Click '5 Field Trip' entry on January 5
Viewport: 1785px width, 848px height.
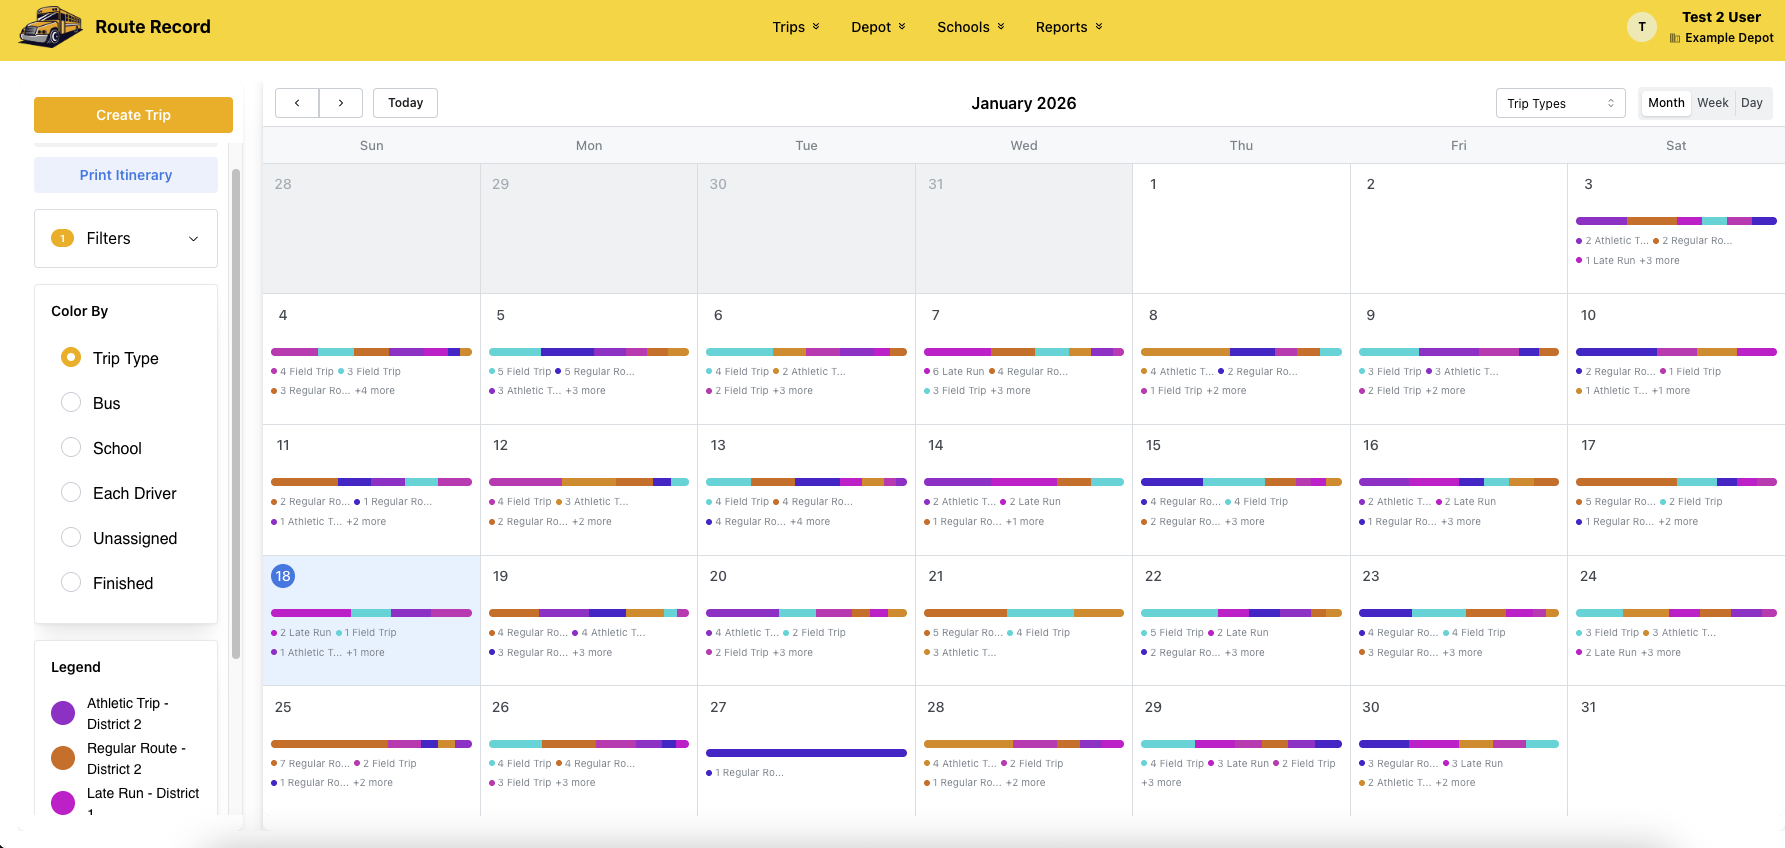tap(520, 372)
